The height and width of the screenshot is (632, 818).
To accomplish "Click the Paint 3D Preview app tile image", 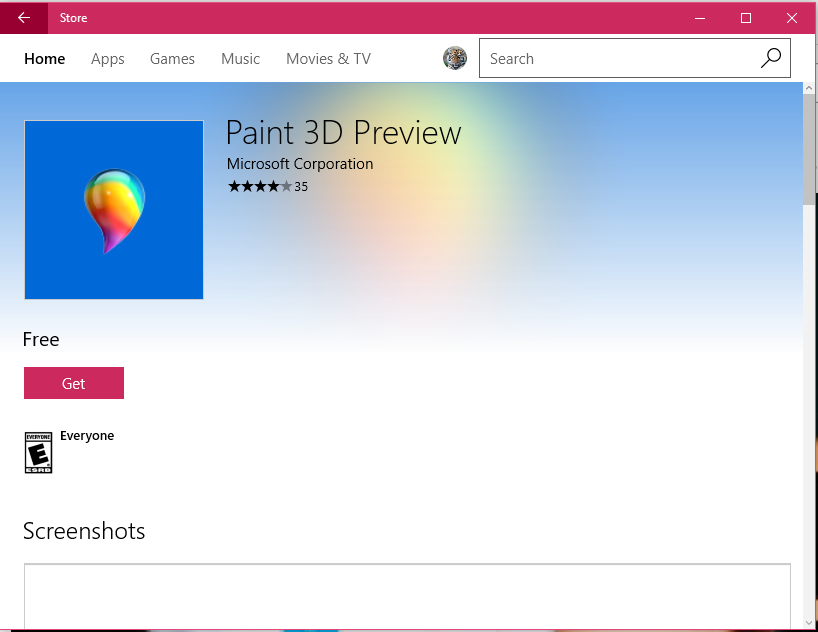I will (113, 209).
